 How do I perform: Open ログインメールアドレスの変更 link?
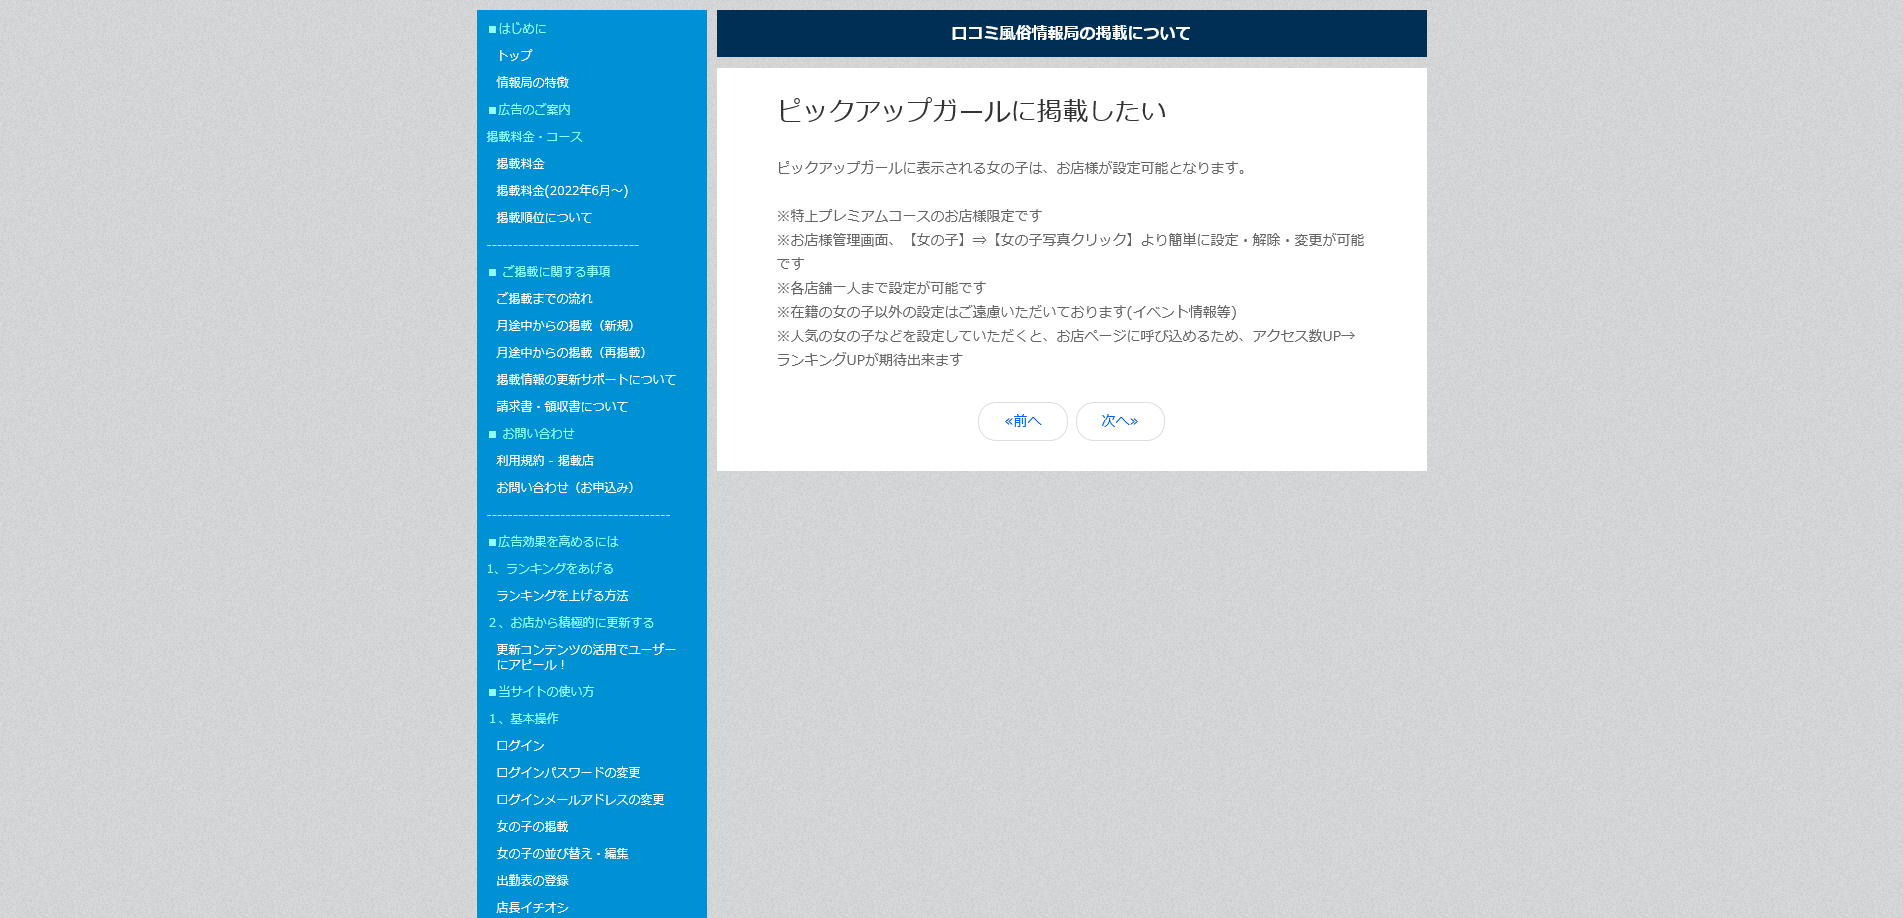point(580,800)
